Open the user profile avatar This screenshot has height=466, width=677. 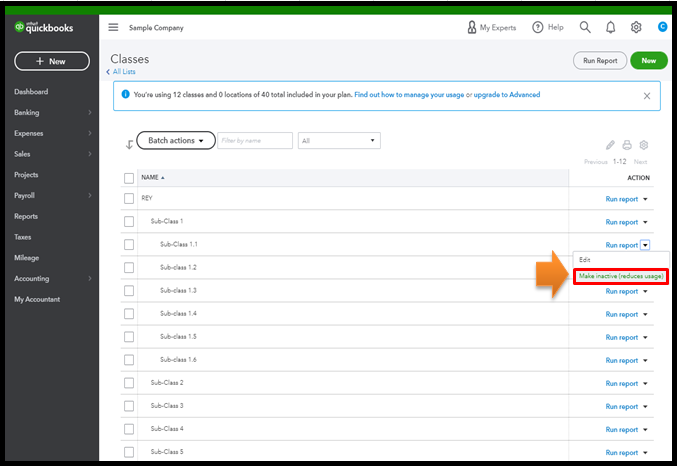(662, 27)
